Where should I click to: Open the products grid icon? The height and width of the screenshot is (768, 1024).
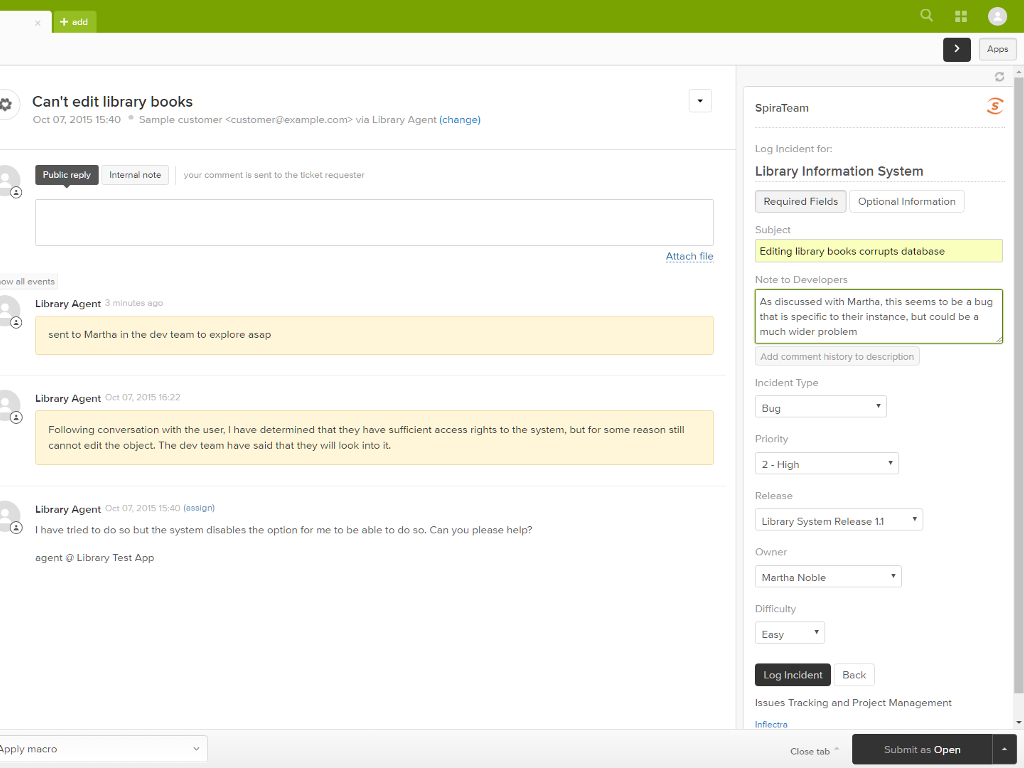click(961, 16)
